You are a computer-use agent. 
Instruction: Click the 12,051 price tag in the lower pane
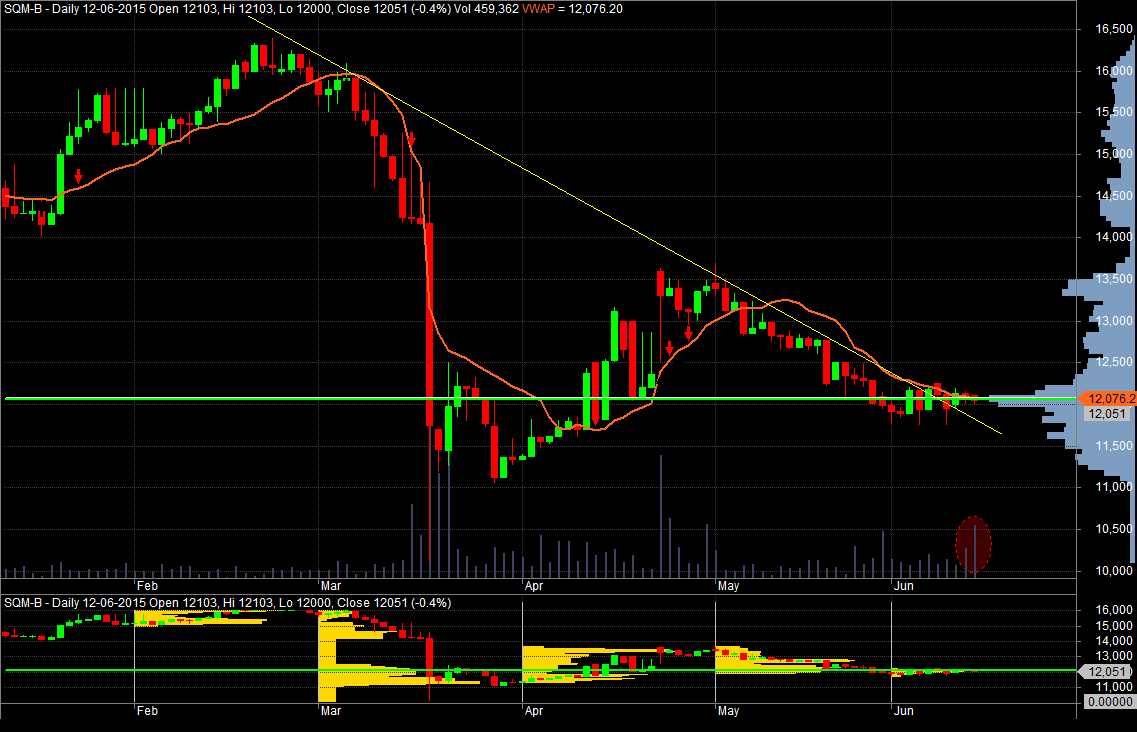[1105, 672]
